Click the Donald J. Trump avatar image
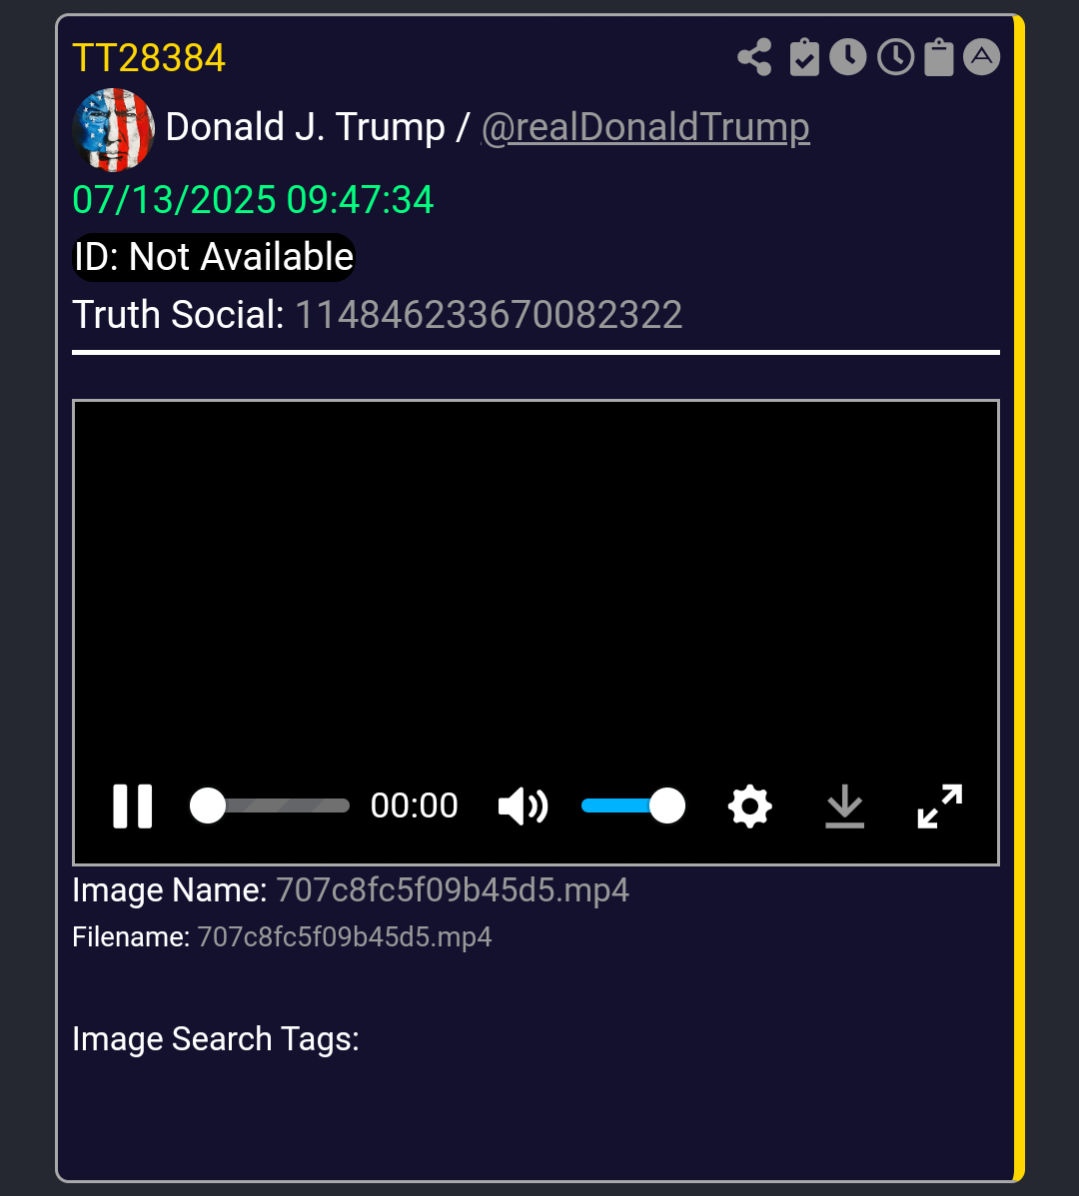Viewport: 1079px width, 1196px height. pyautogui.click(x=114, y=129)
